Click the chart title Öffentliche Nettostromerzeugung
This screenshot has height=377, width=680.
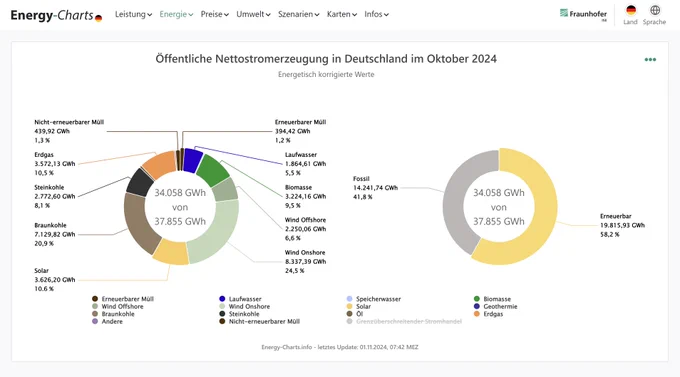[x=326, y=59]
